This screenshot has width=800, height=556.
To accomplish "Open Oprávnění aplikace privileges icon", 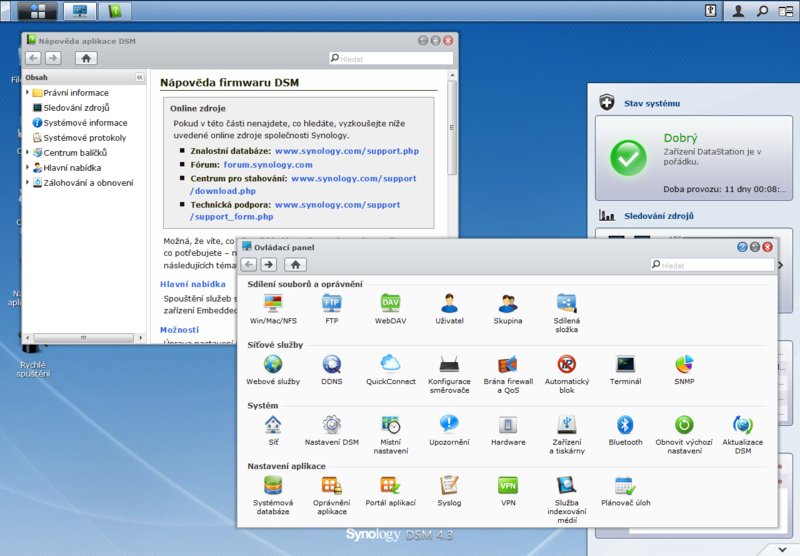I will pos(332,495).
